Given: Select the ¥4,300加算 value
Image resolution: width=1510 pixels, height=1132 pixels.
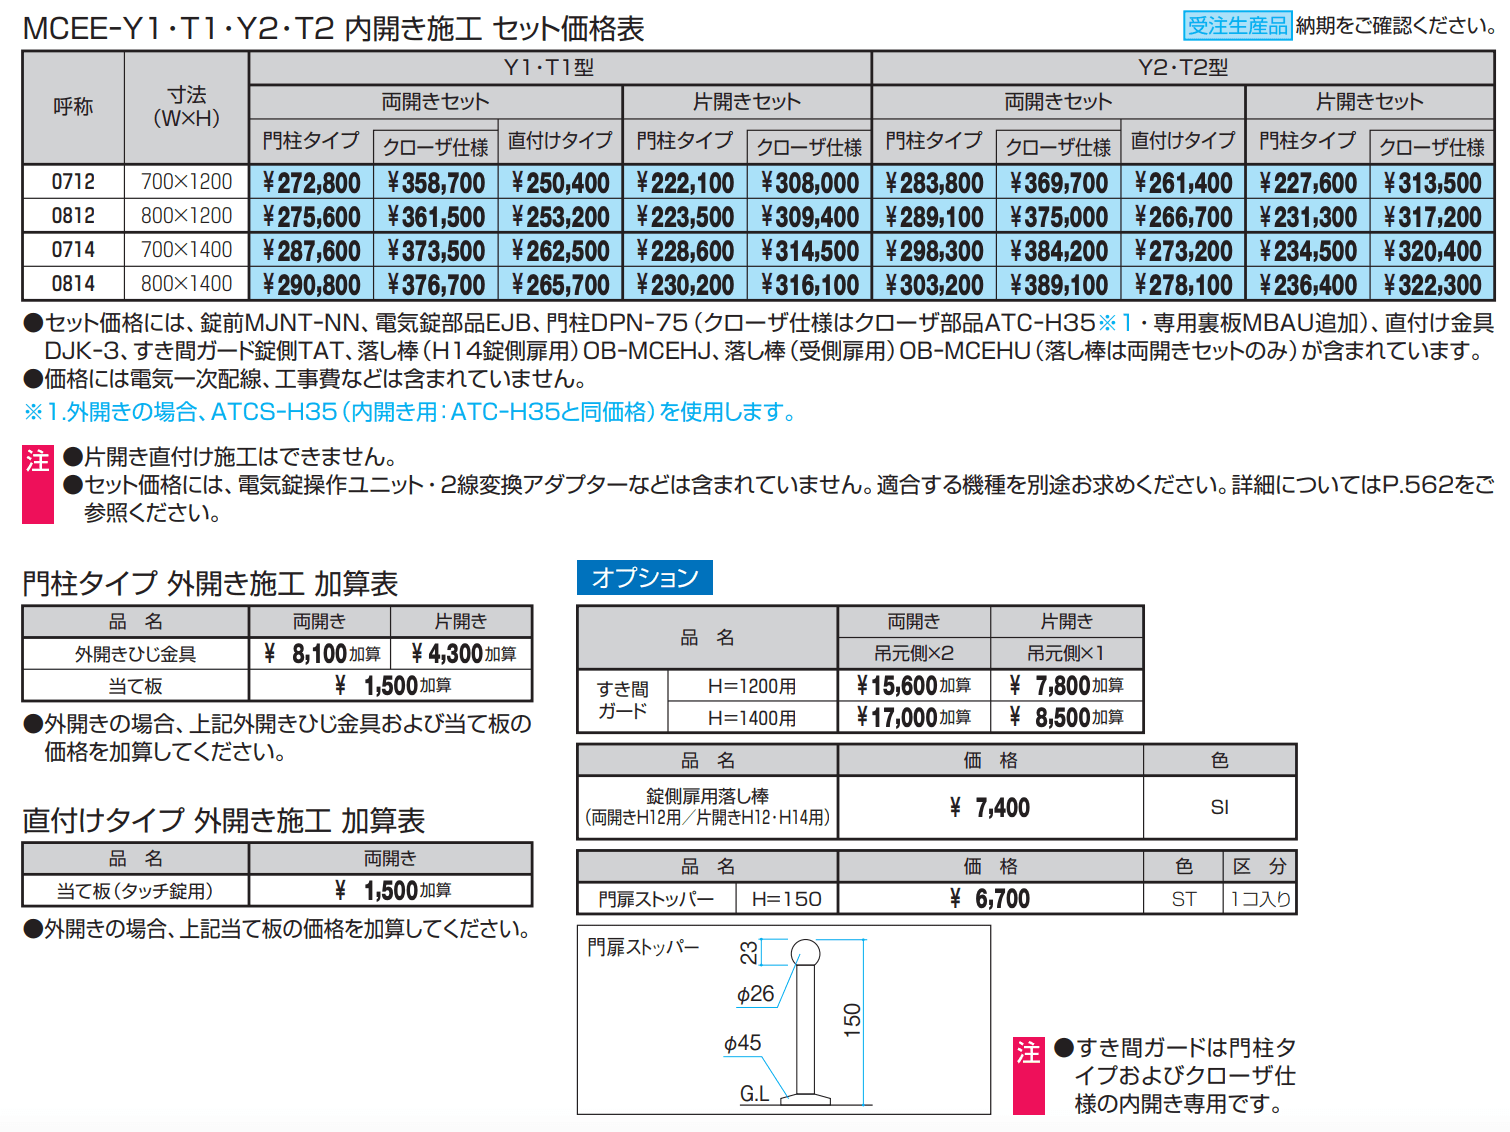Looking at the screenshot, I should click(x=461, y=654).
